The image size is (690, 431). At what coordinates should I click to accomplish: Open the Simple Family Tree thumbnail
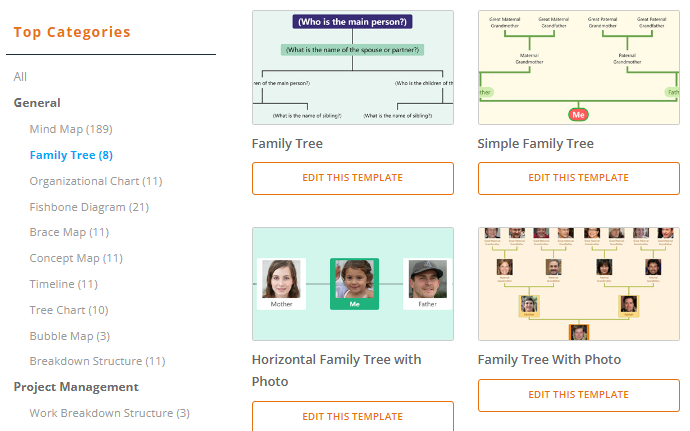tap(579, 68)
